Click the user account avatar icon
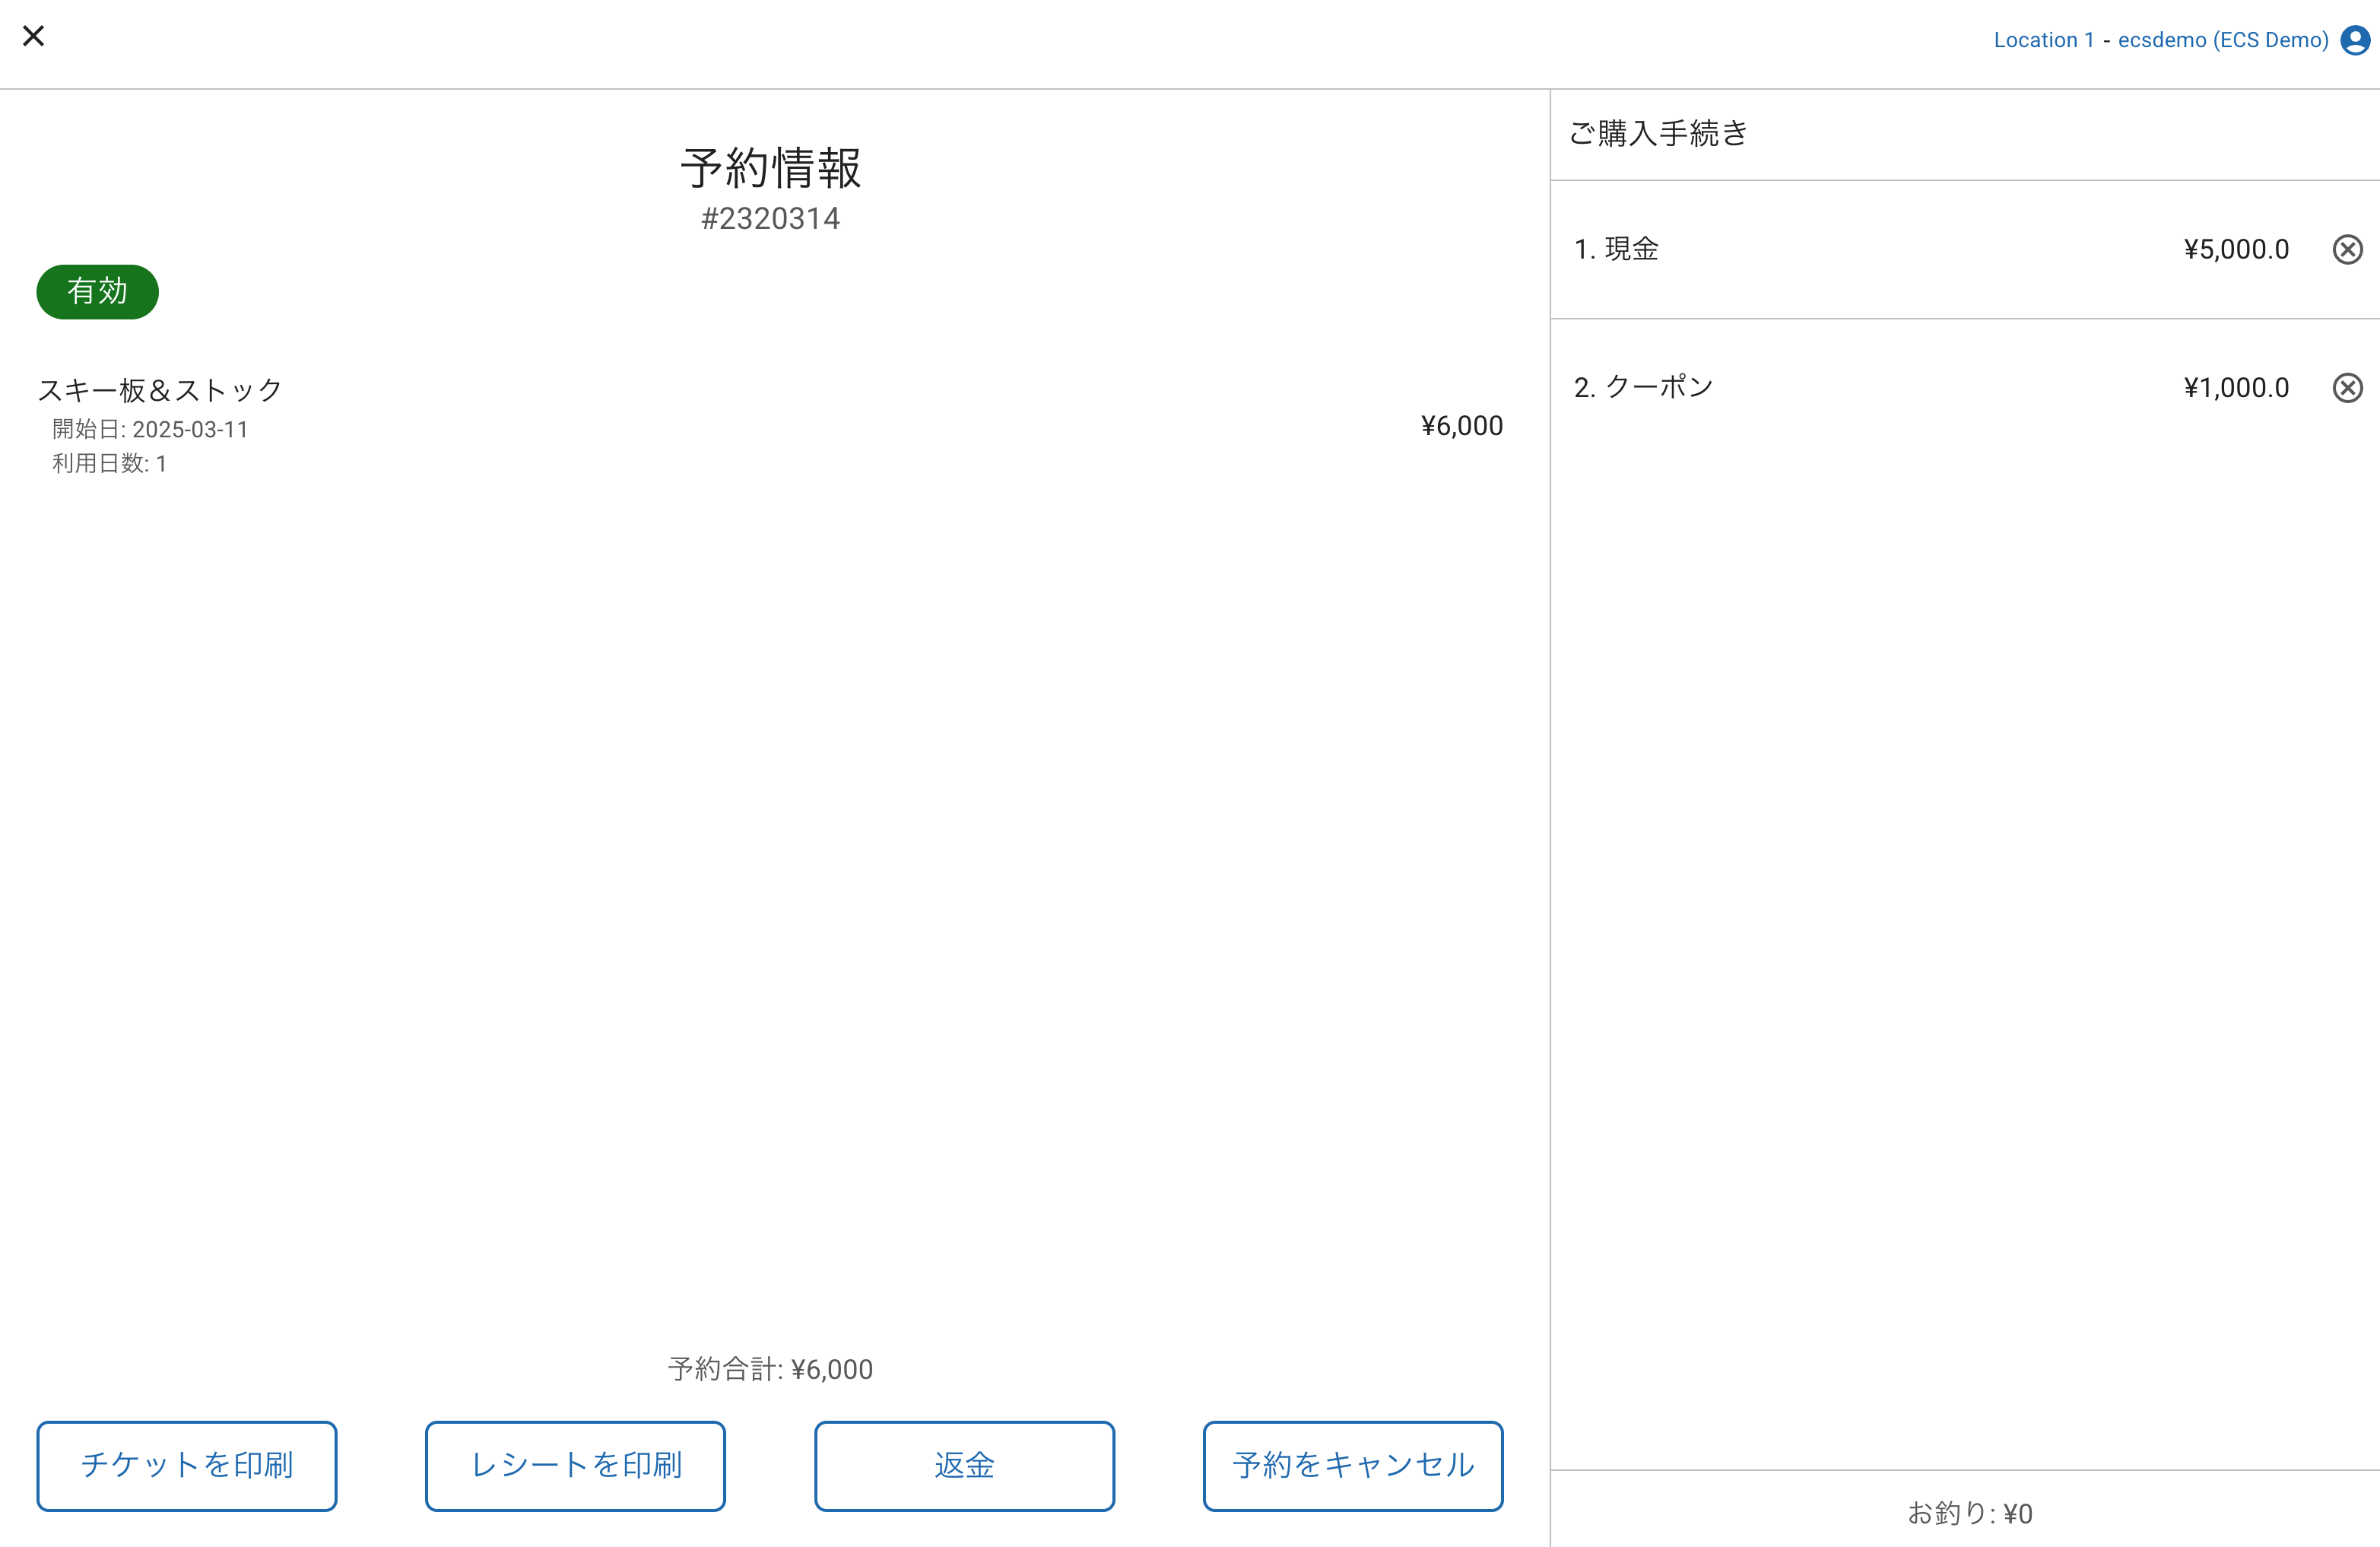The width and height of the screenshot is (2380, 1547). coord(2354,40)
